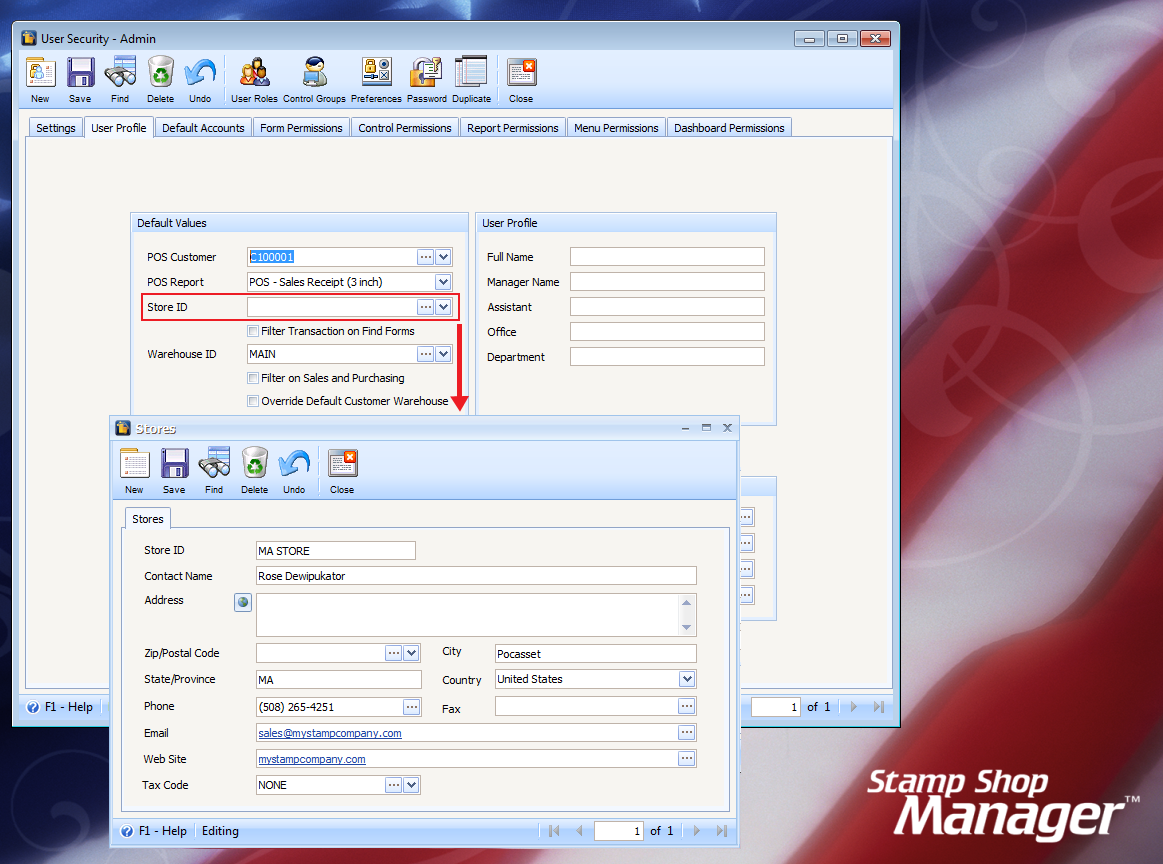1163x864 pixels.
Task: Select the Stores tab in Stores window
Action: [148, 519]
